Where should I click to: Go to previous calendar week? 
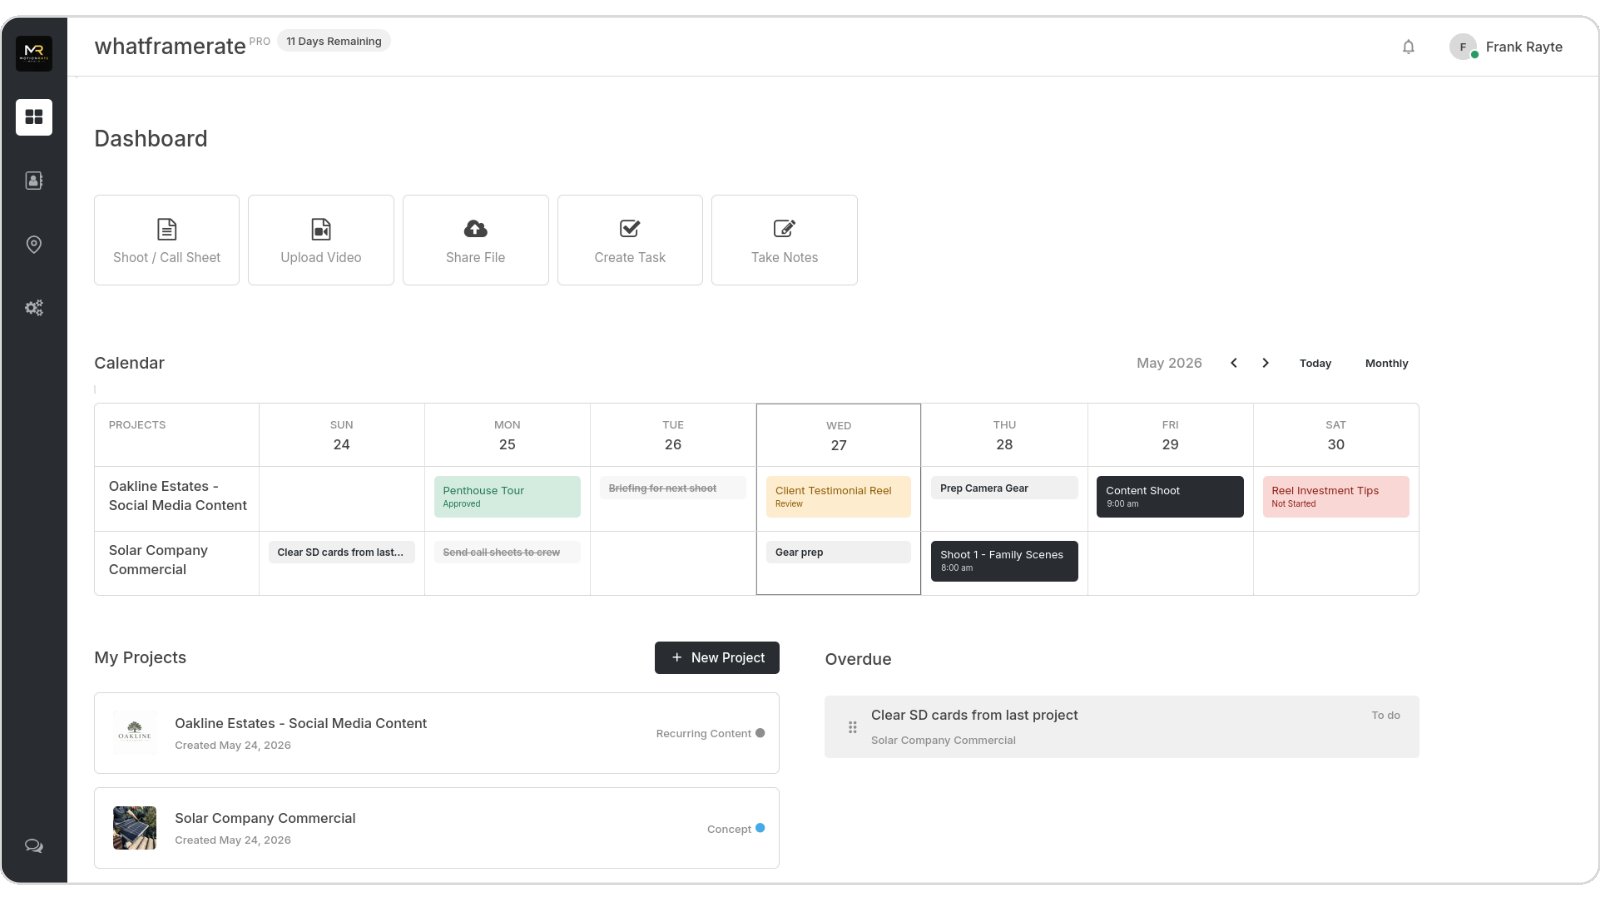pyautogui.click(x=1234, y=363)
